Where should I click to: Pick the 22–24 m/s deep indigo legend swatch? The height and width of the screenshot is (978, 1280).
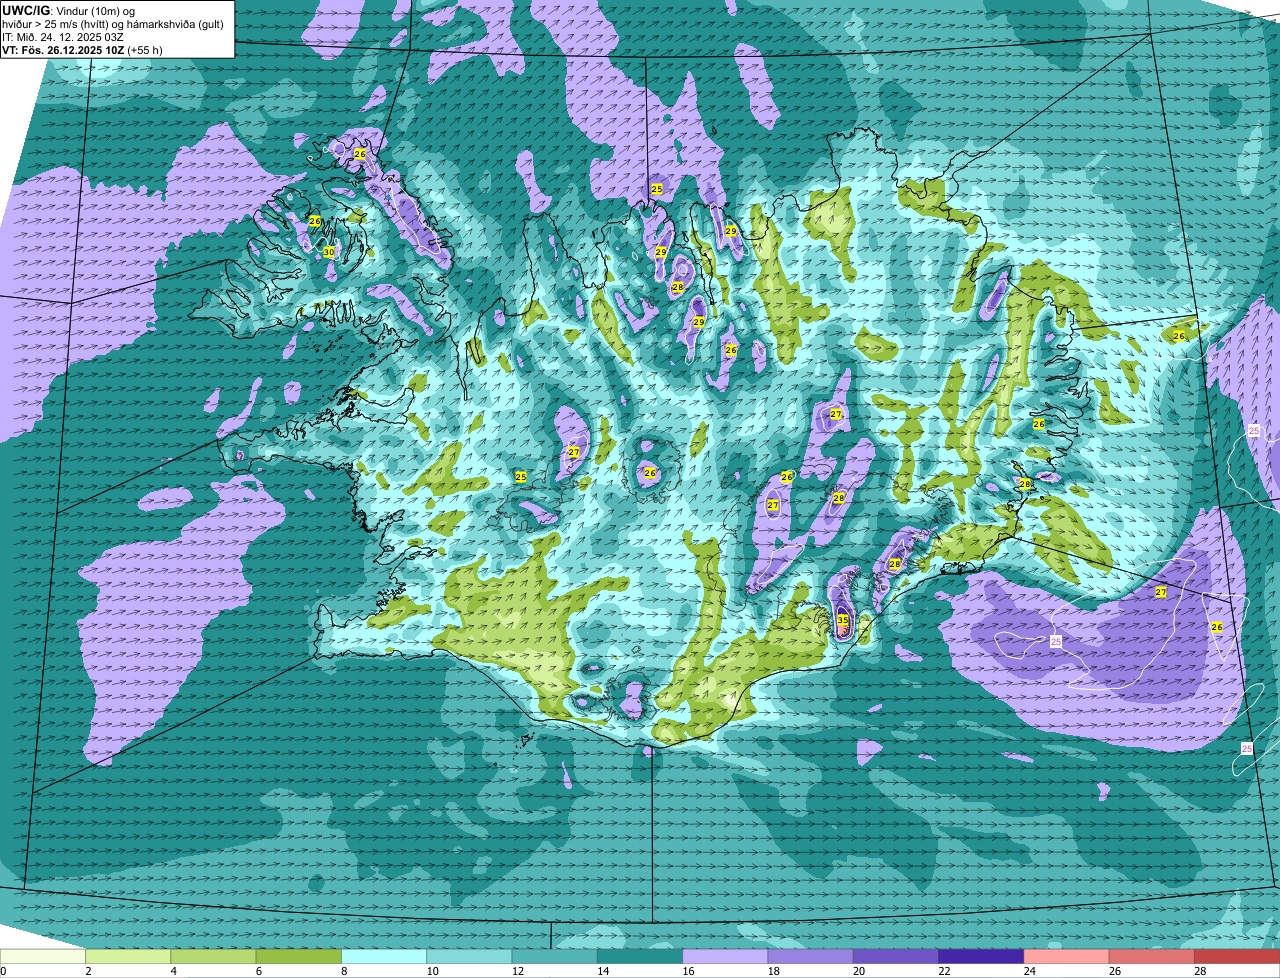(x=981, y=956)
